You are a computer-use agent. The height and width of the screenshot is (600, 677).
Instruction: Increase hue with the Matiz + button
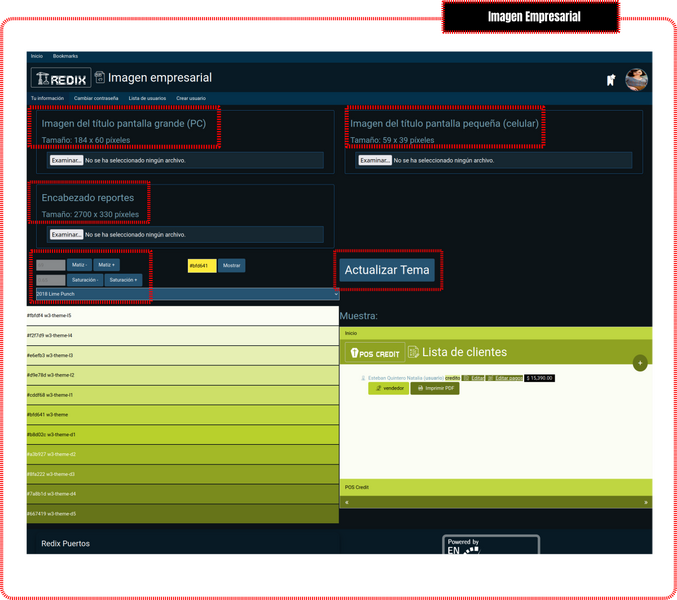pyautogui.click(x=107, y=265)
